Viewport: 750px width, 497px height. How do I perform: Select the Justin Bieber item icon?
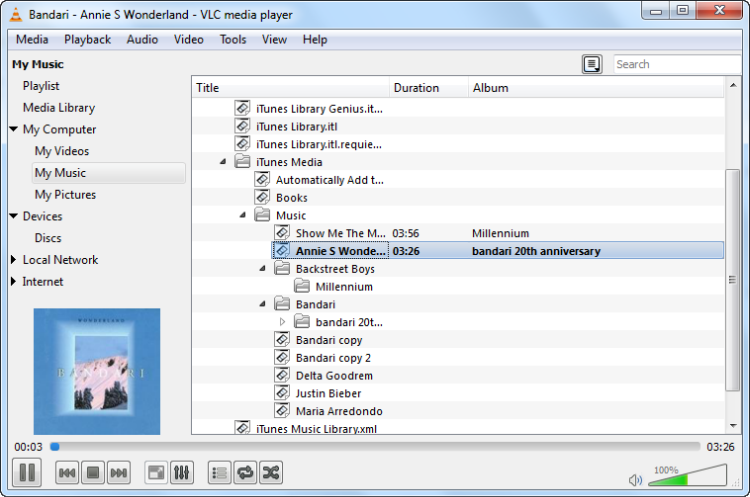pyautogui.click(x=282, y=393)
